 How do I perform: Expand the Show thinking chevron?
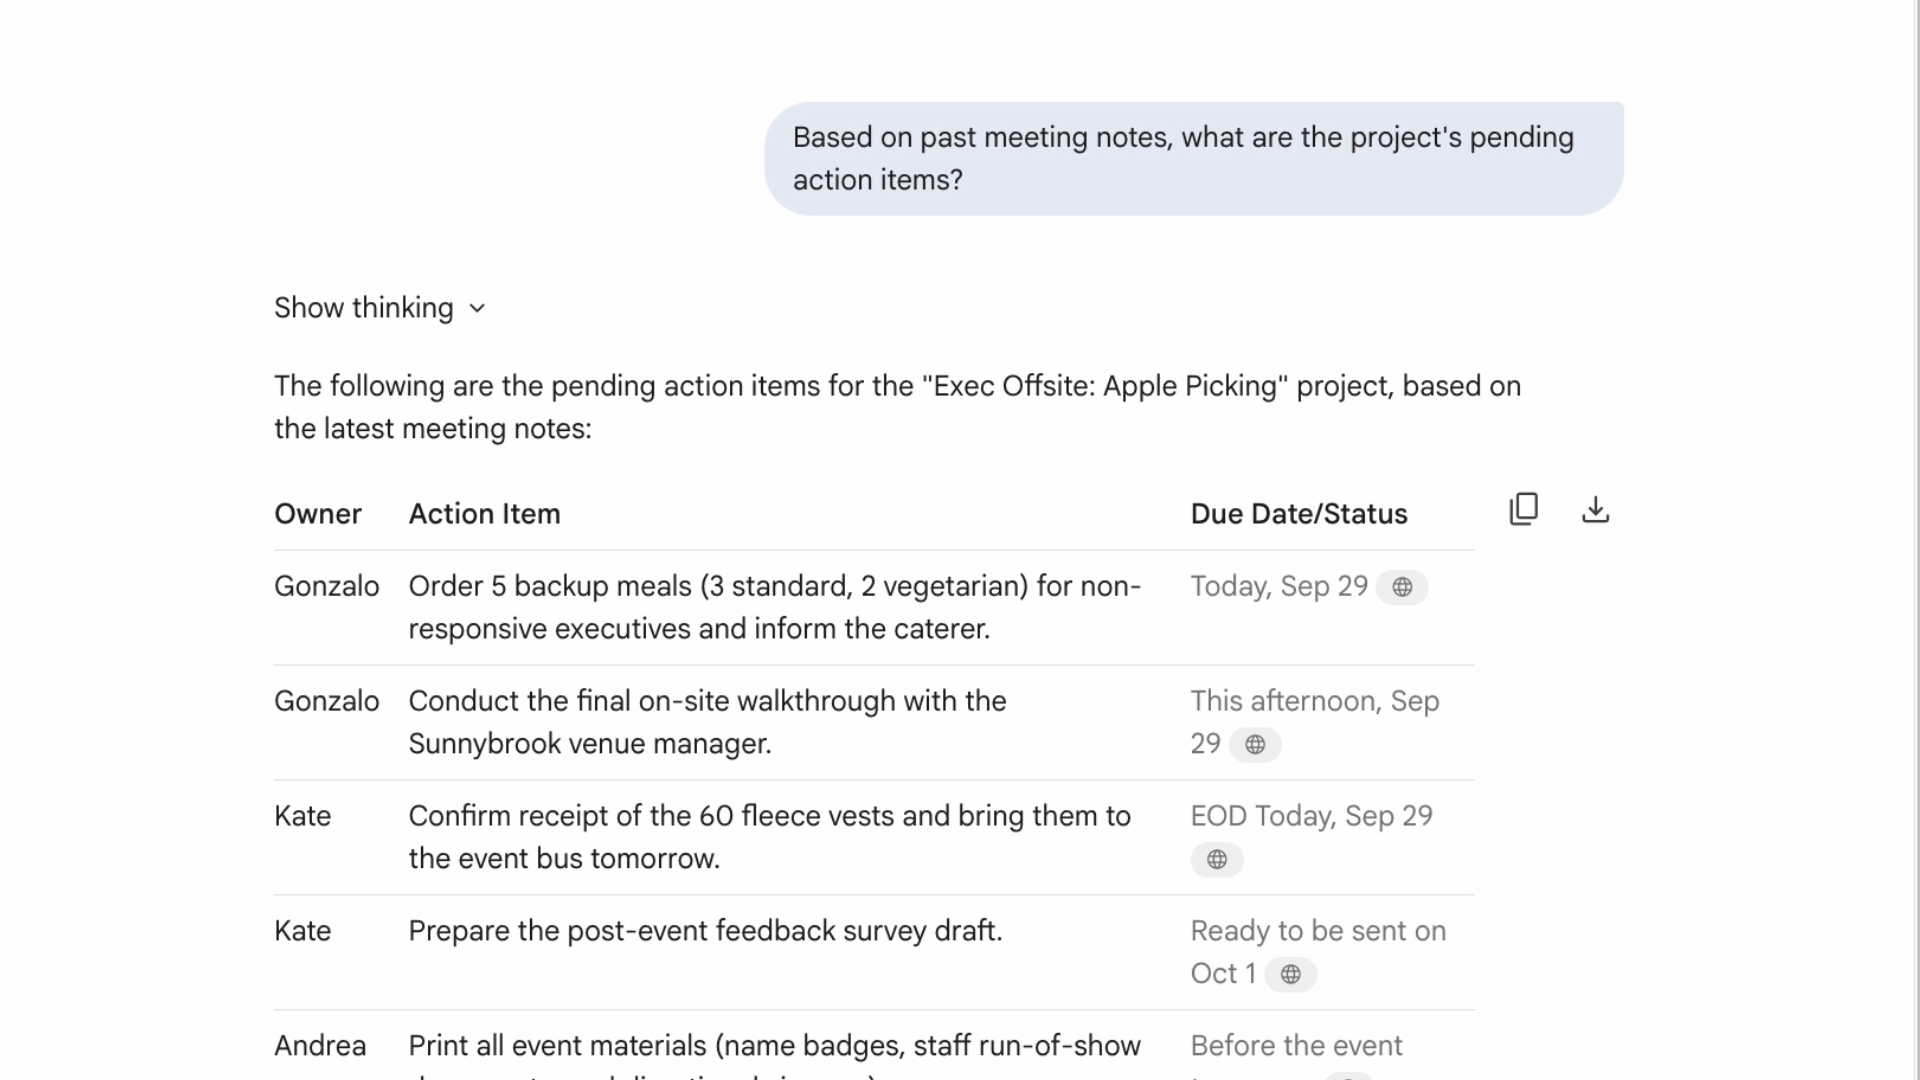point(477,309)
